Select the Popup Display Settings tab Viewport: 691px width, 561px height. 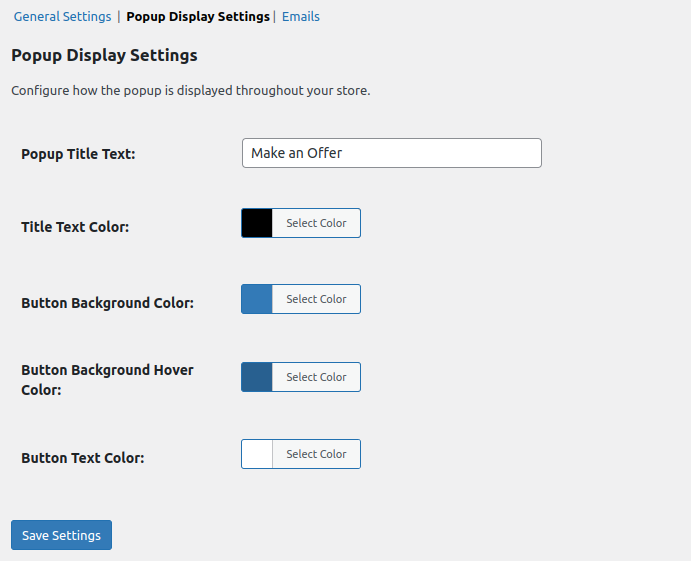198,17
